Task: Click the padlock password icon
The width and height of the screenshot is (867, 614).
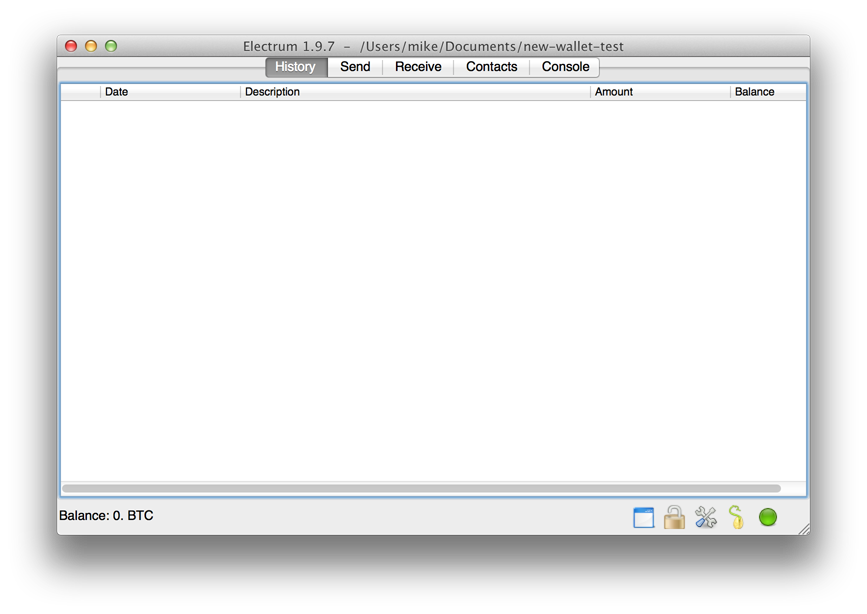Action: pos(674,517)
